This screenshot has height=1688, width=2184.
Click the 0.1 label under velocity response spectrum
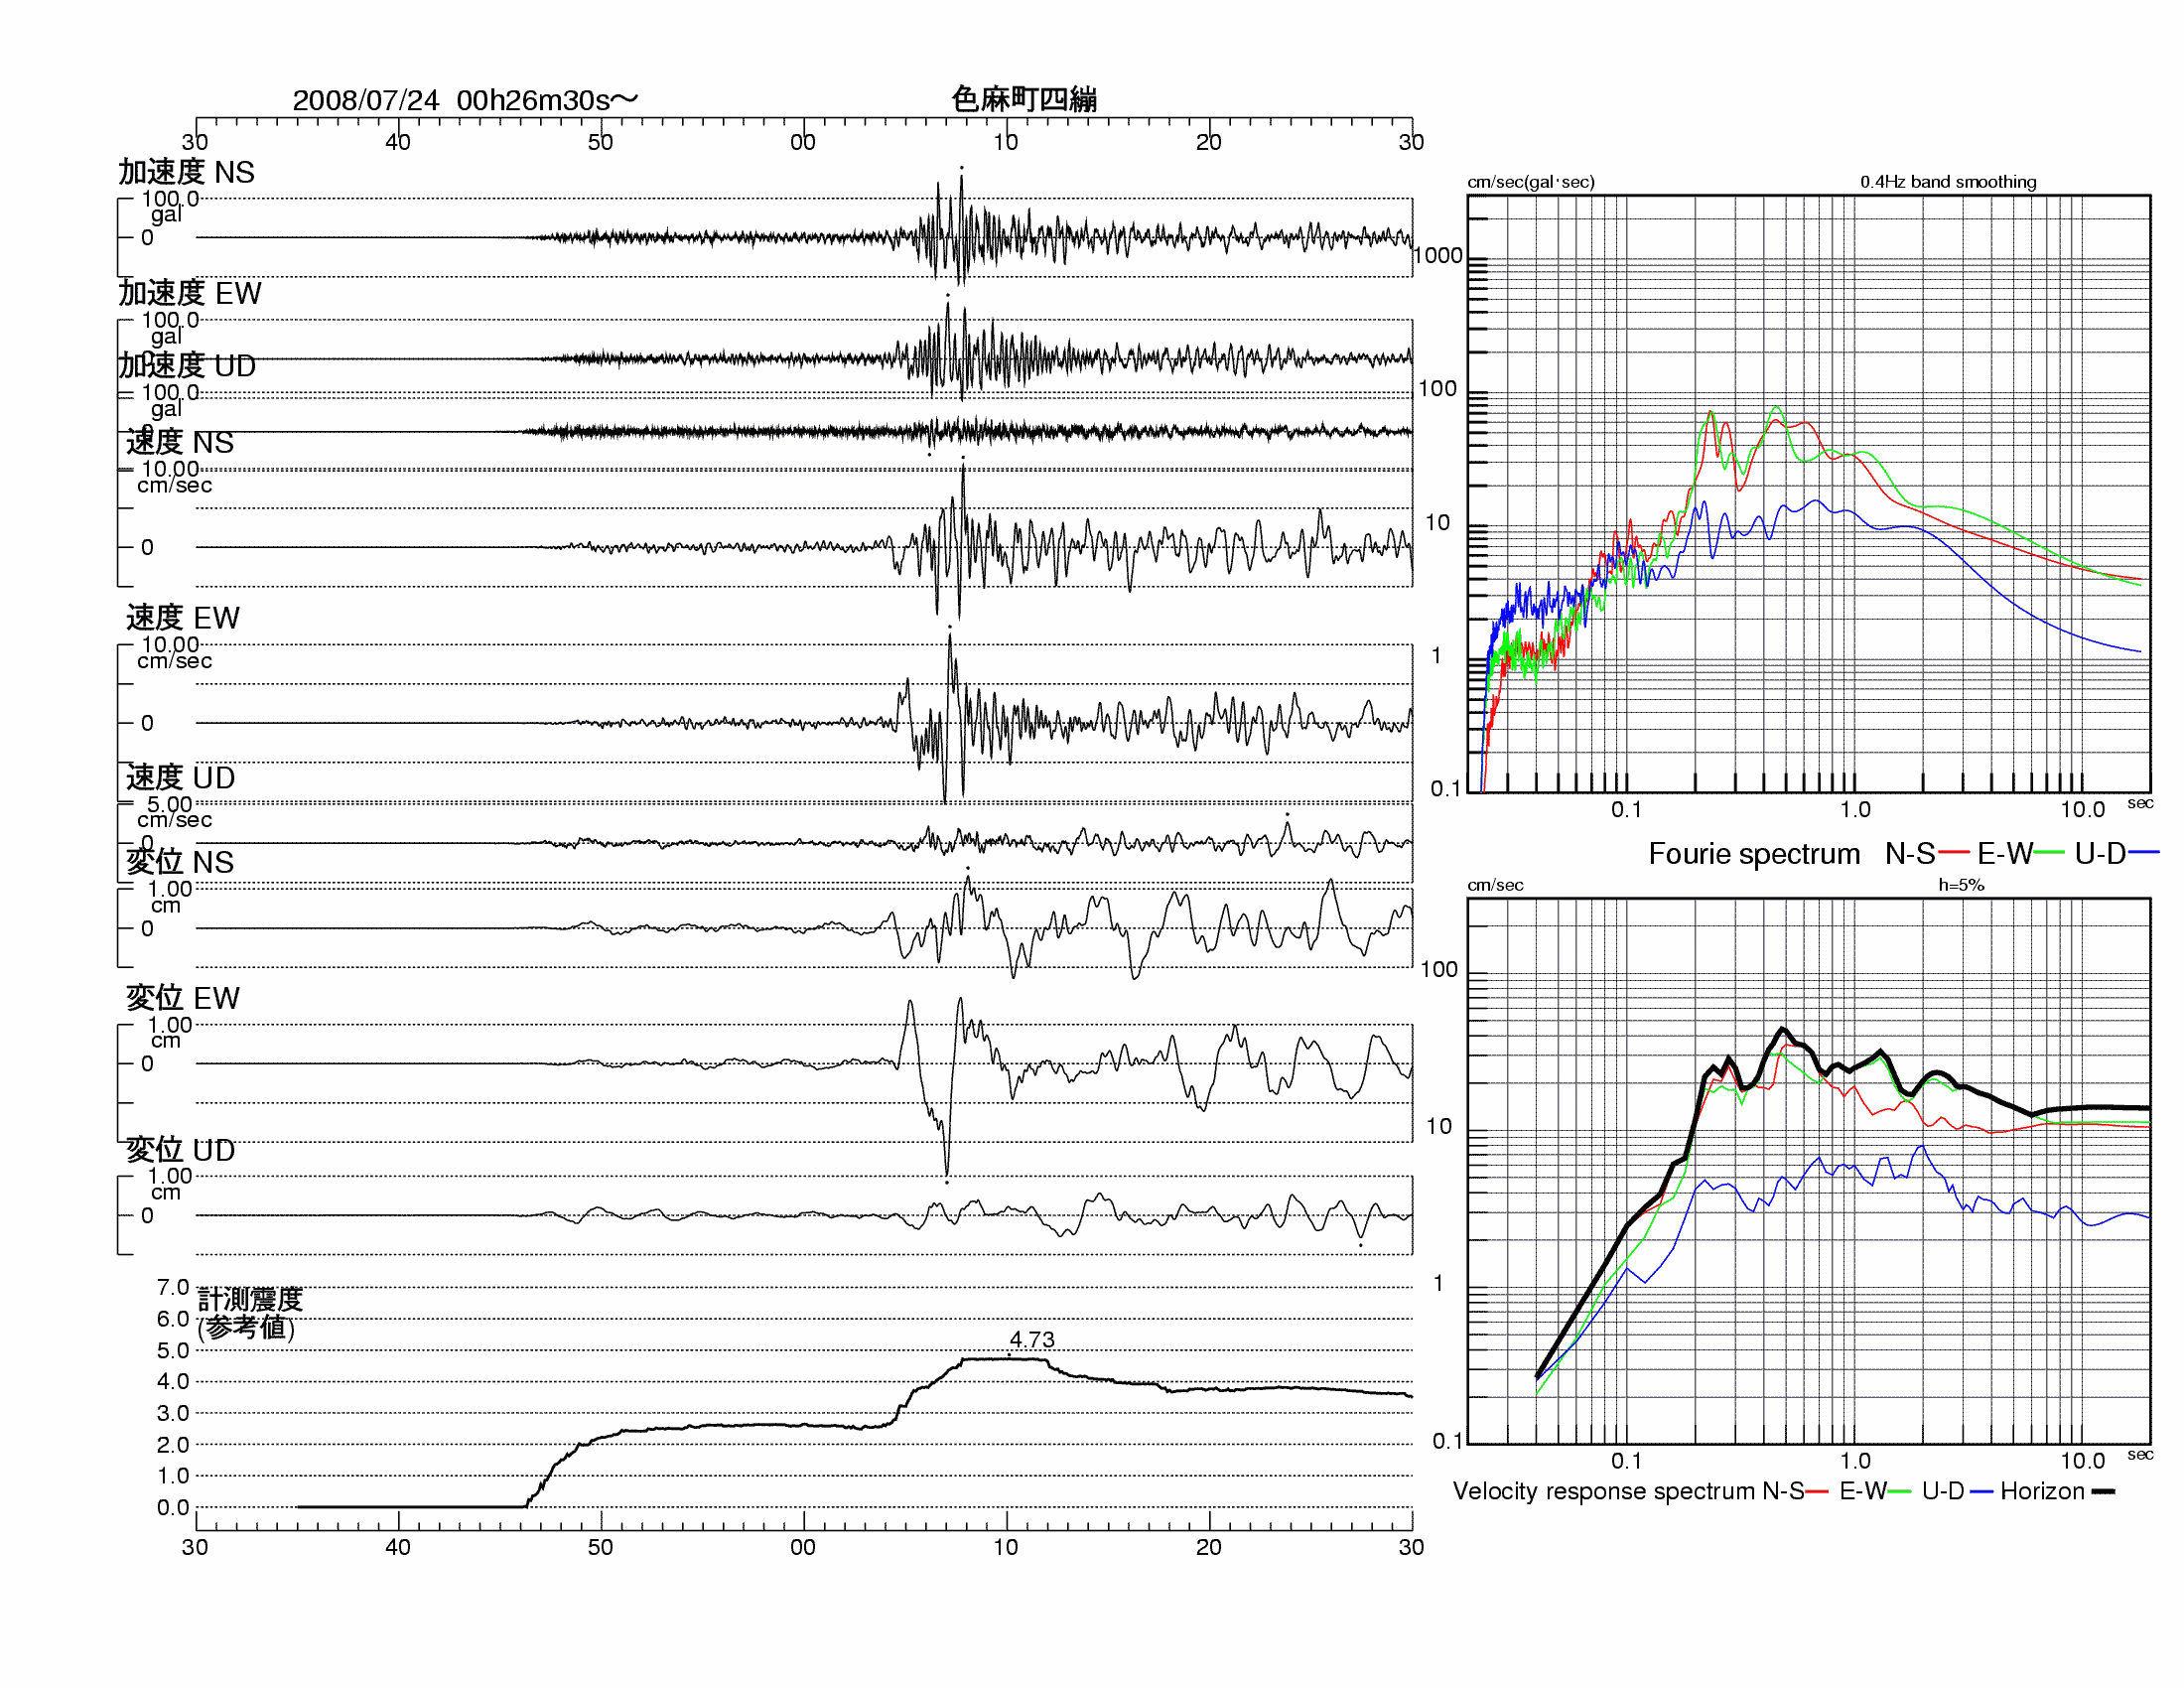pos(1627,1461)
